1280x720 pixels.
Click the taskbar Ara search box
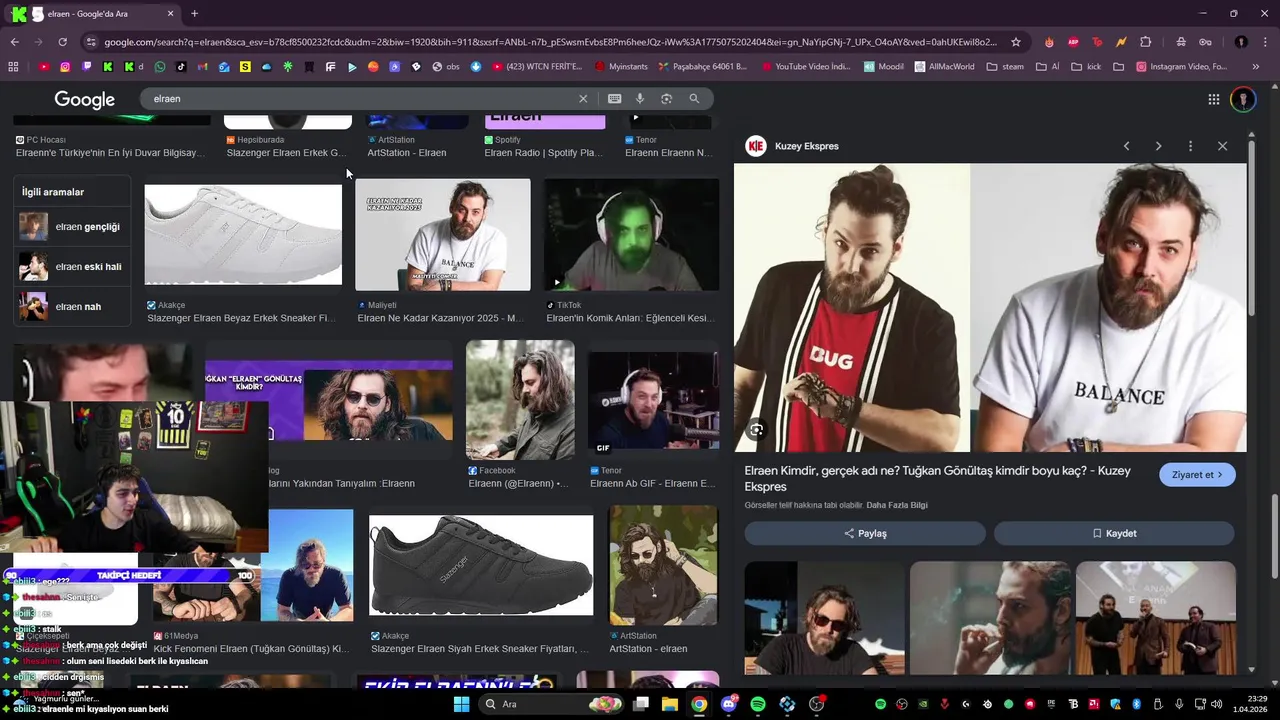tap(550, 704)
